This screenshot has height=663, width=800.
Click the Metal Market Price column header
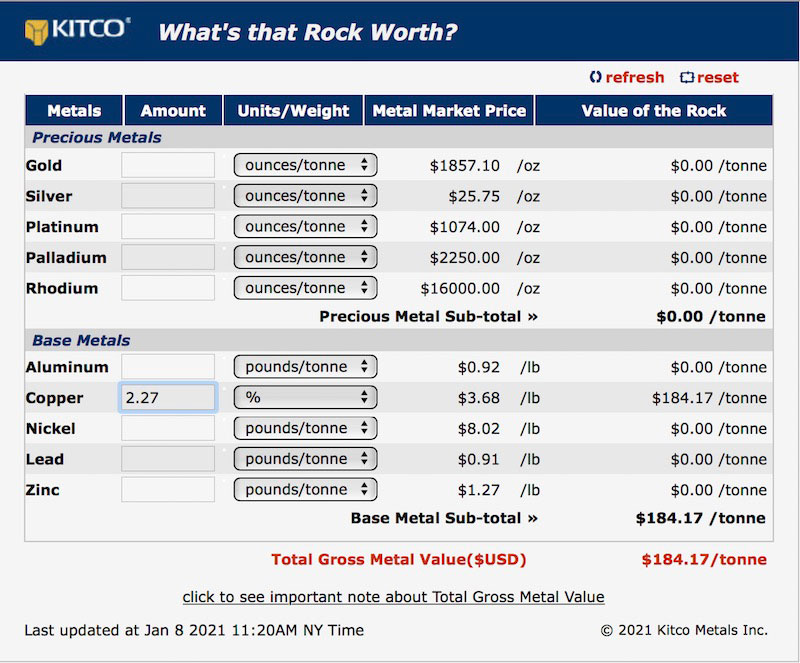tap(449, 110)
